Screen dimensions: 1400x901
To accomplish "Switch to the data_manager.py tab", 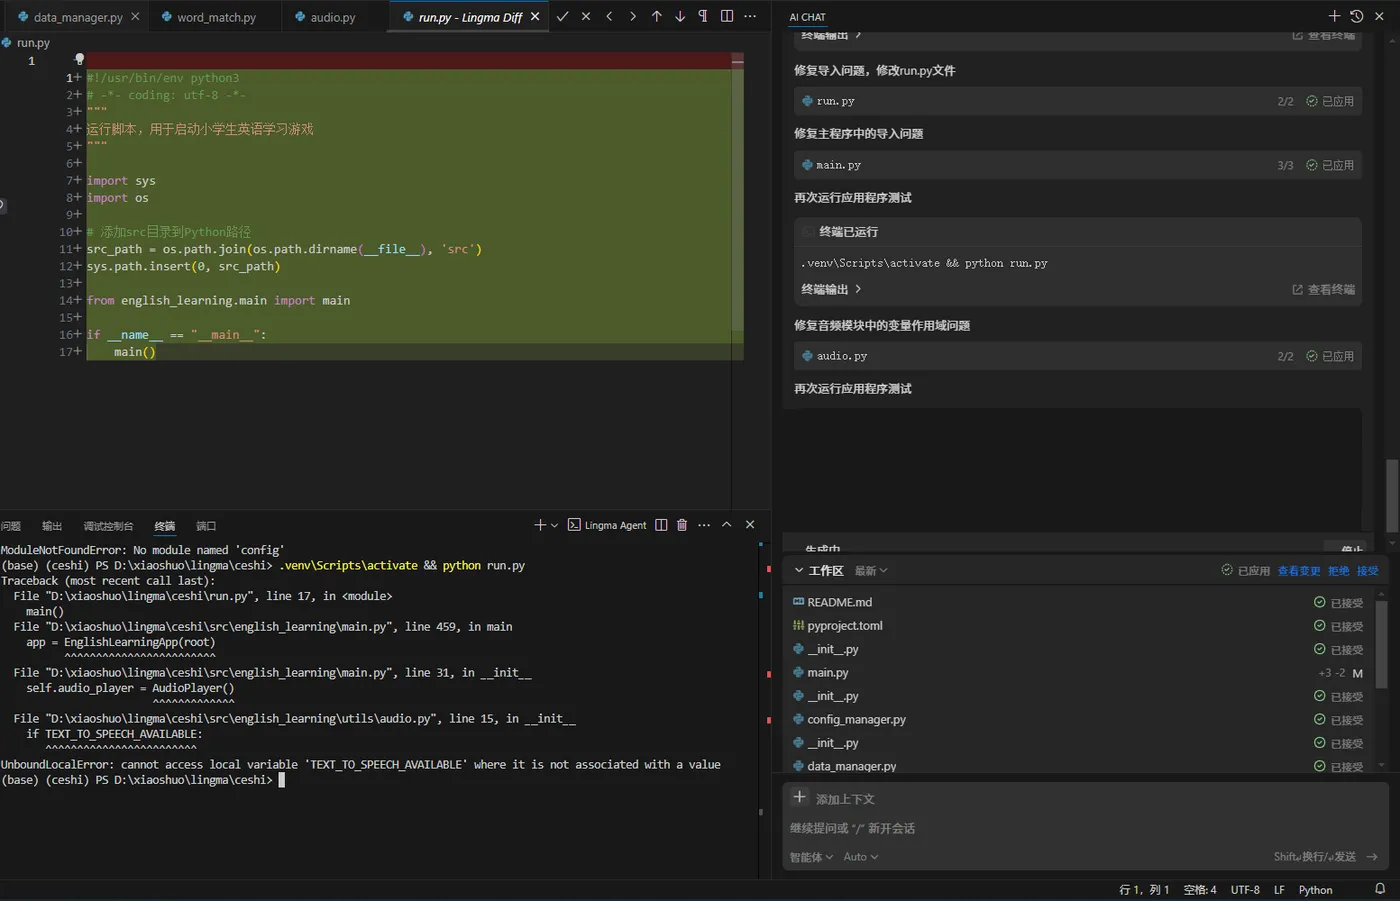I will click(78, 17).
